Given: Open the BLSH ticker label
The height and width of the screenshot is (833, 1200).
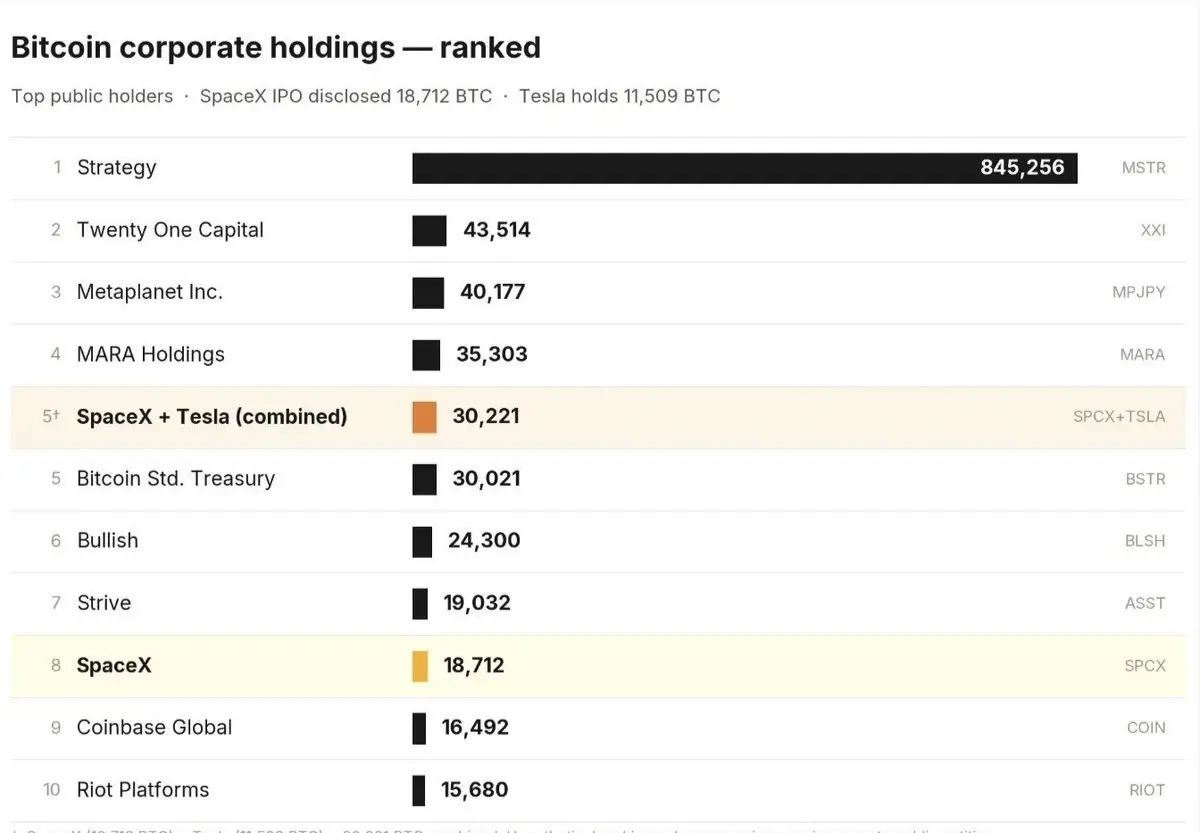Looking at the screenshot, I should [1145, 541].
